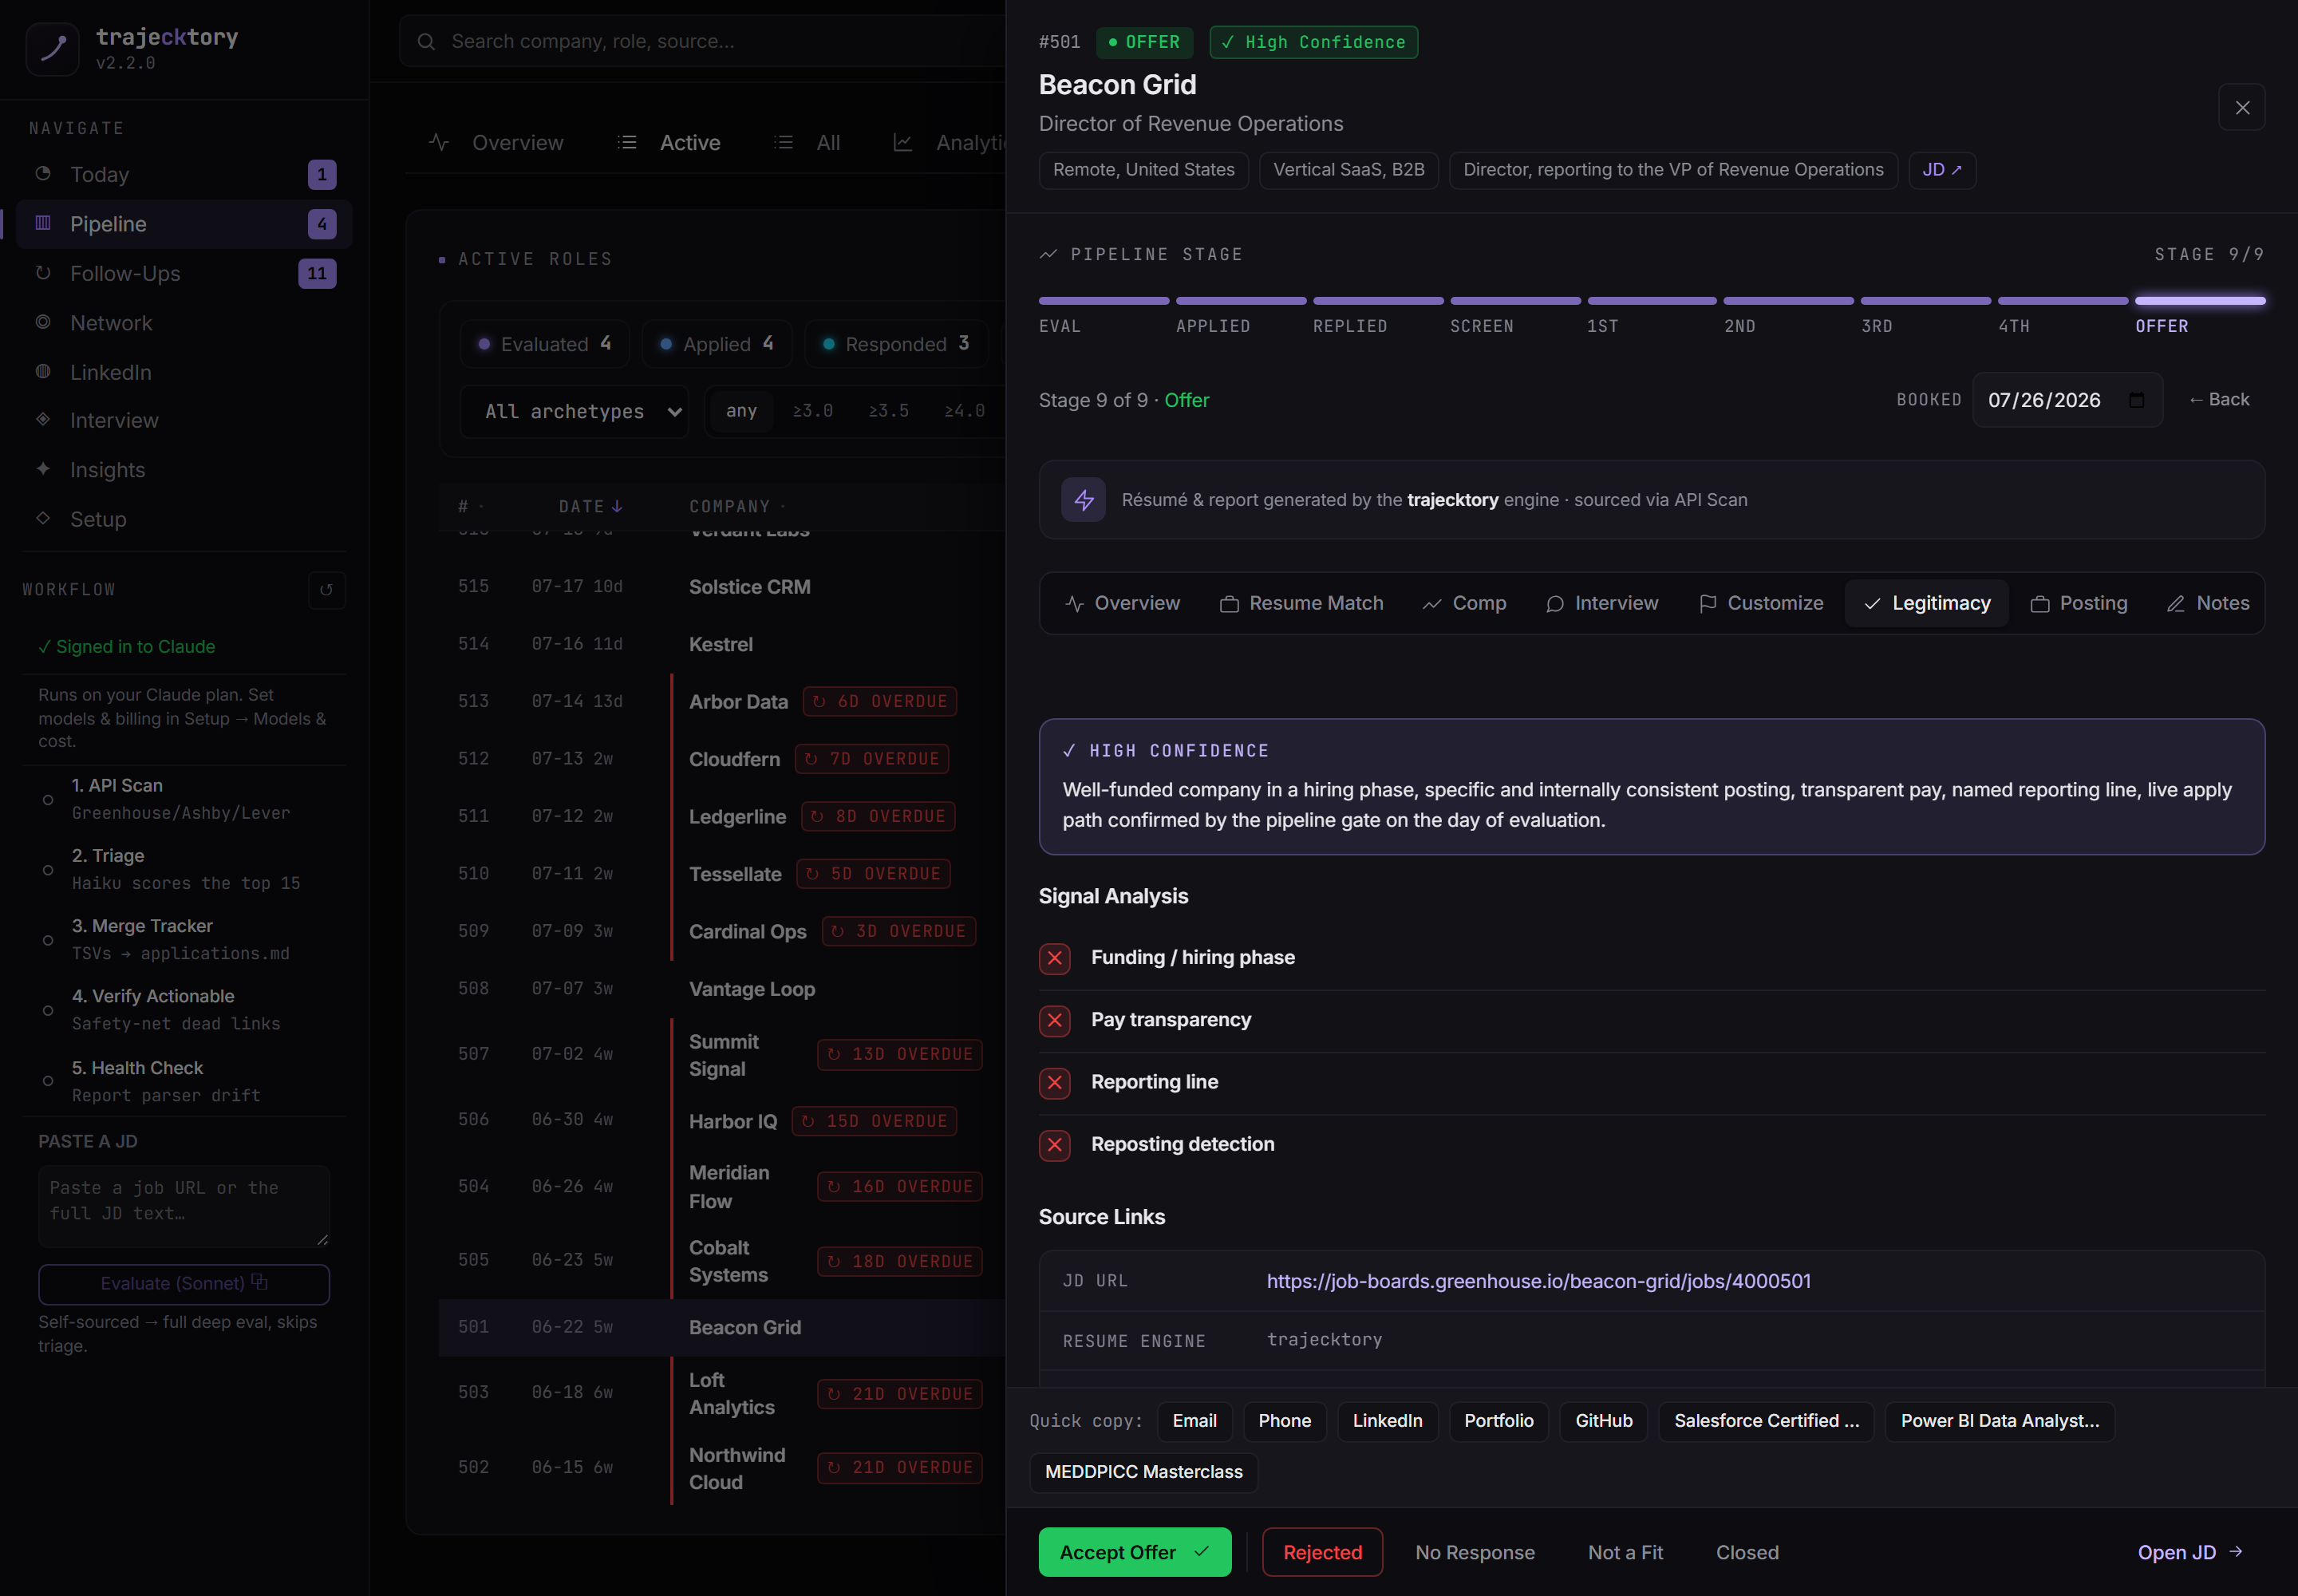
Task: Open the Posting detail tab
Action: pos(2079,603)
